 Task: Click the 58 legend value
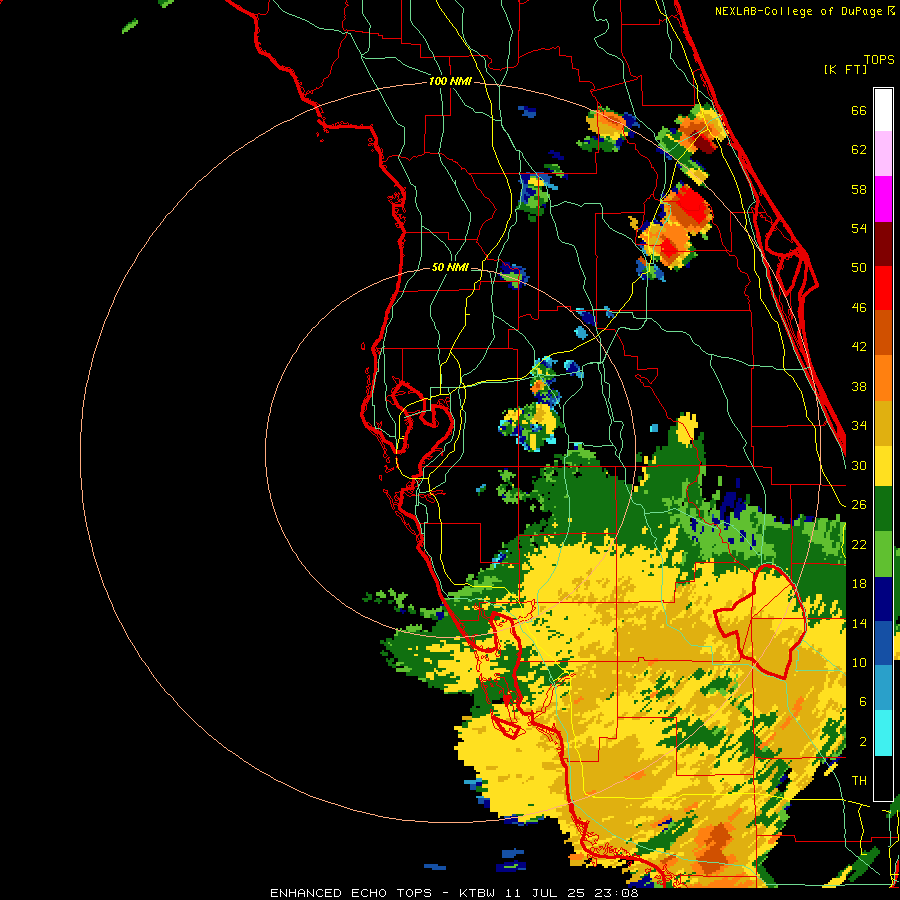[859, 189]
